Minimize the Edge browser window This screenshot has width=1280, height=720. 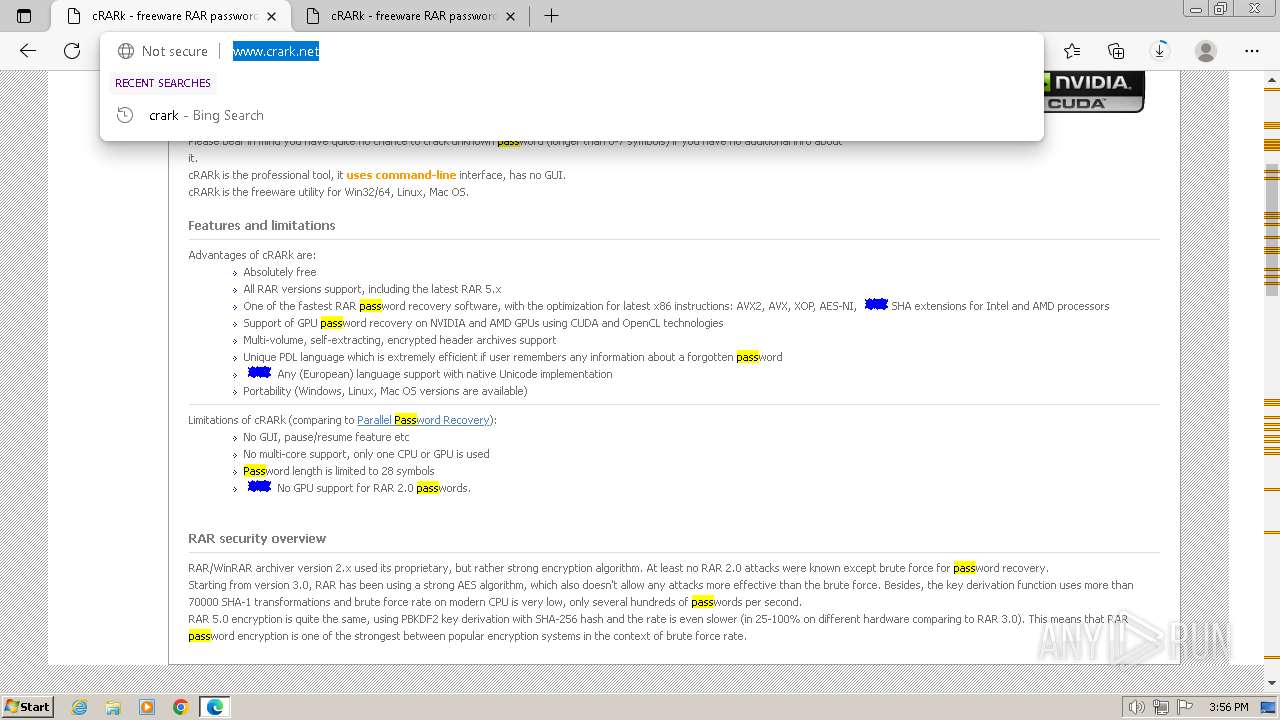coord(1196,9)
